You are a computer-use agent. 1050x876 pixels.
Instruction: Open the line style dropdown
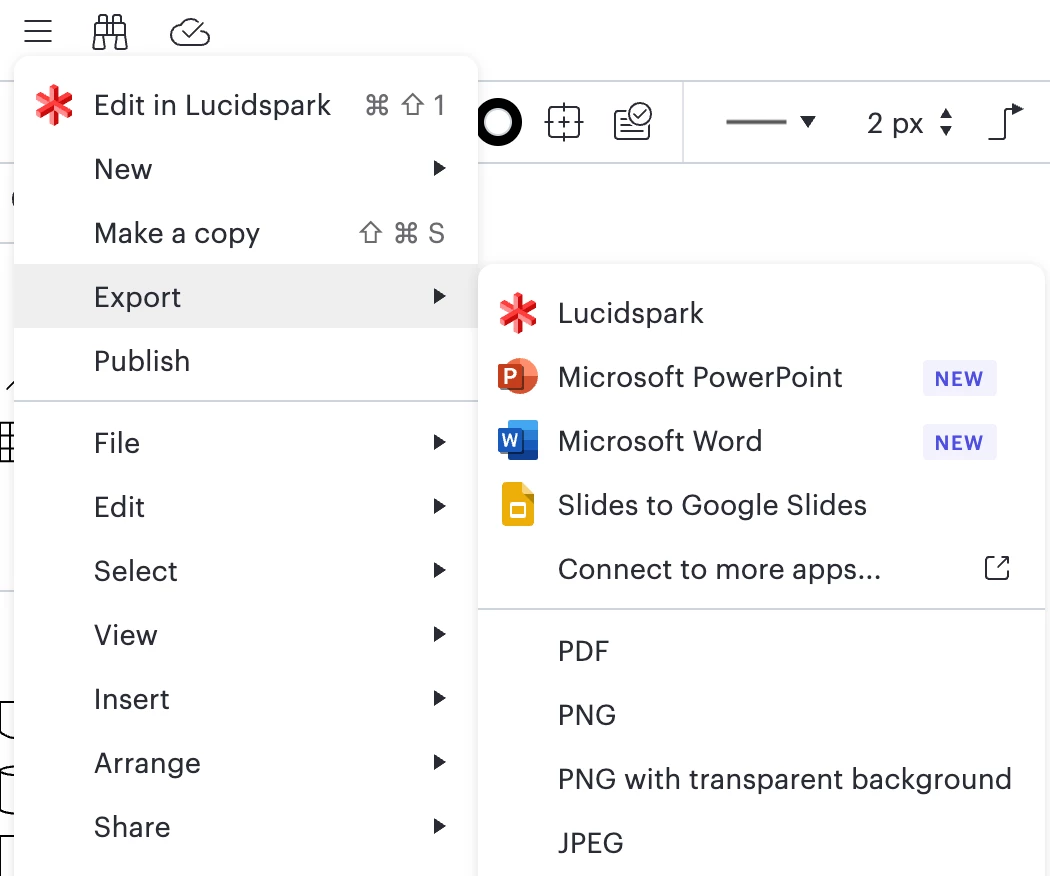click(x=770, y=122)
